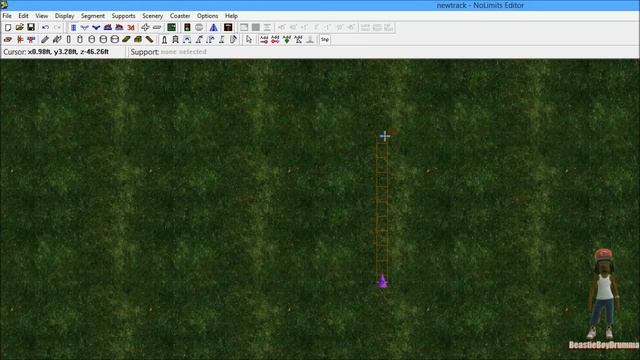Click the Cursor coordinates readout

56,52
